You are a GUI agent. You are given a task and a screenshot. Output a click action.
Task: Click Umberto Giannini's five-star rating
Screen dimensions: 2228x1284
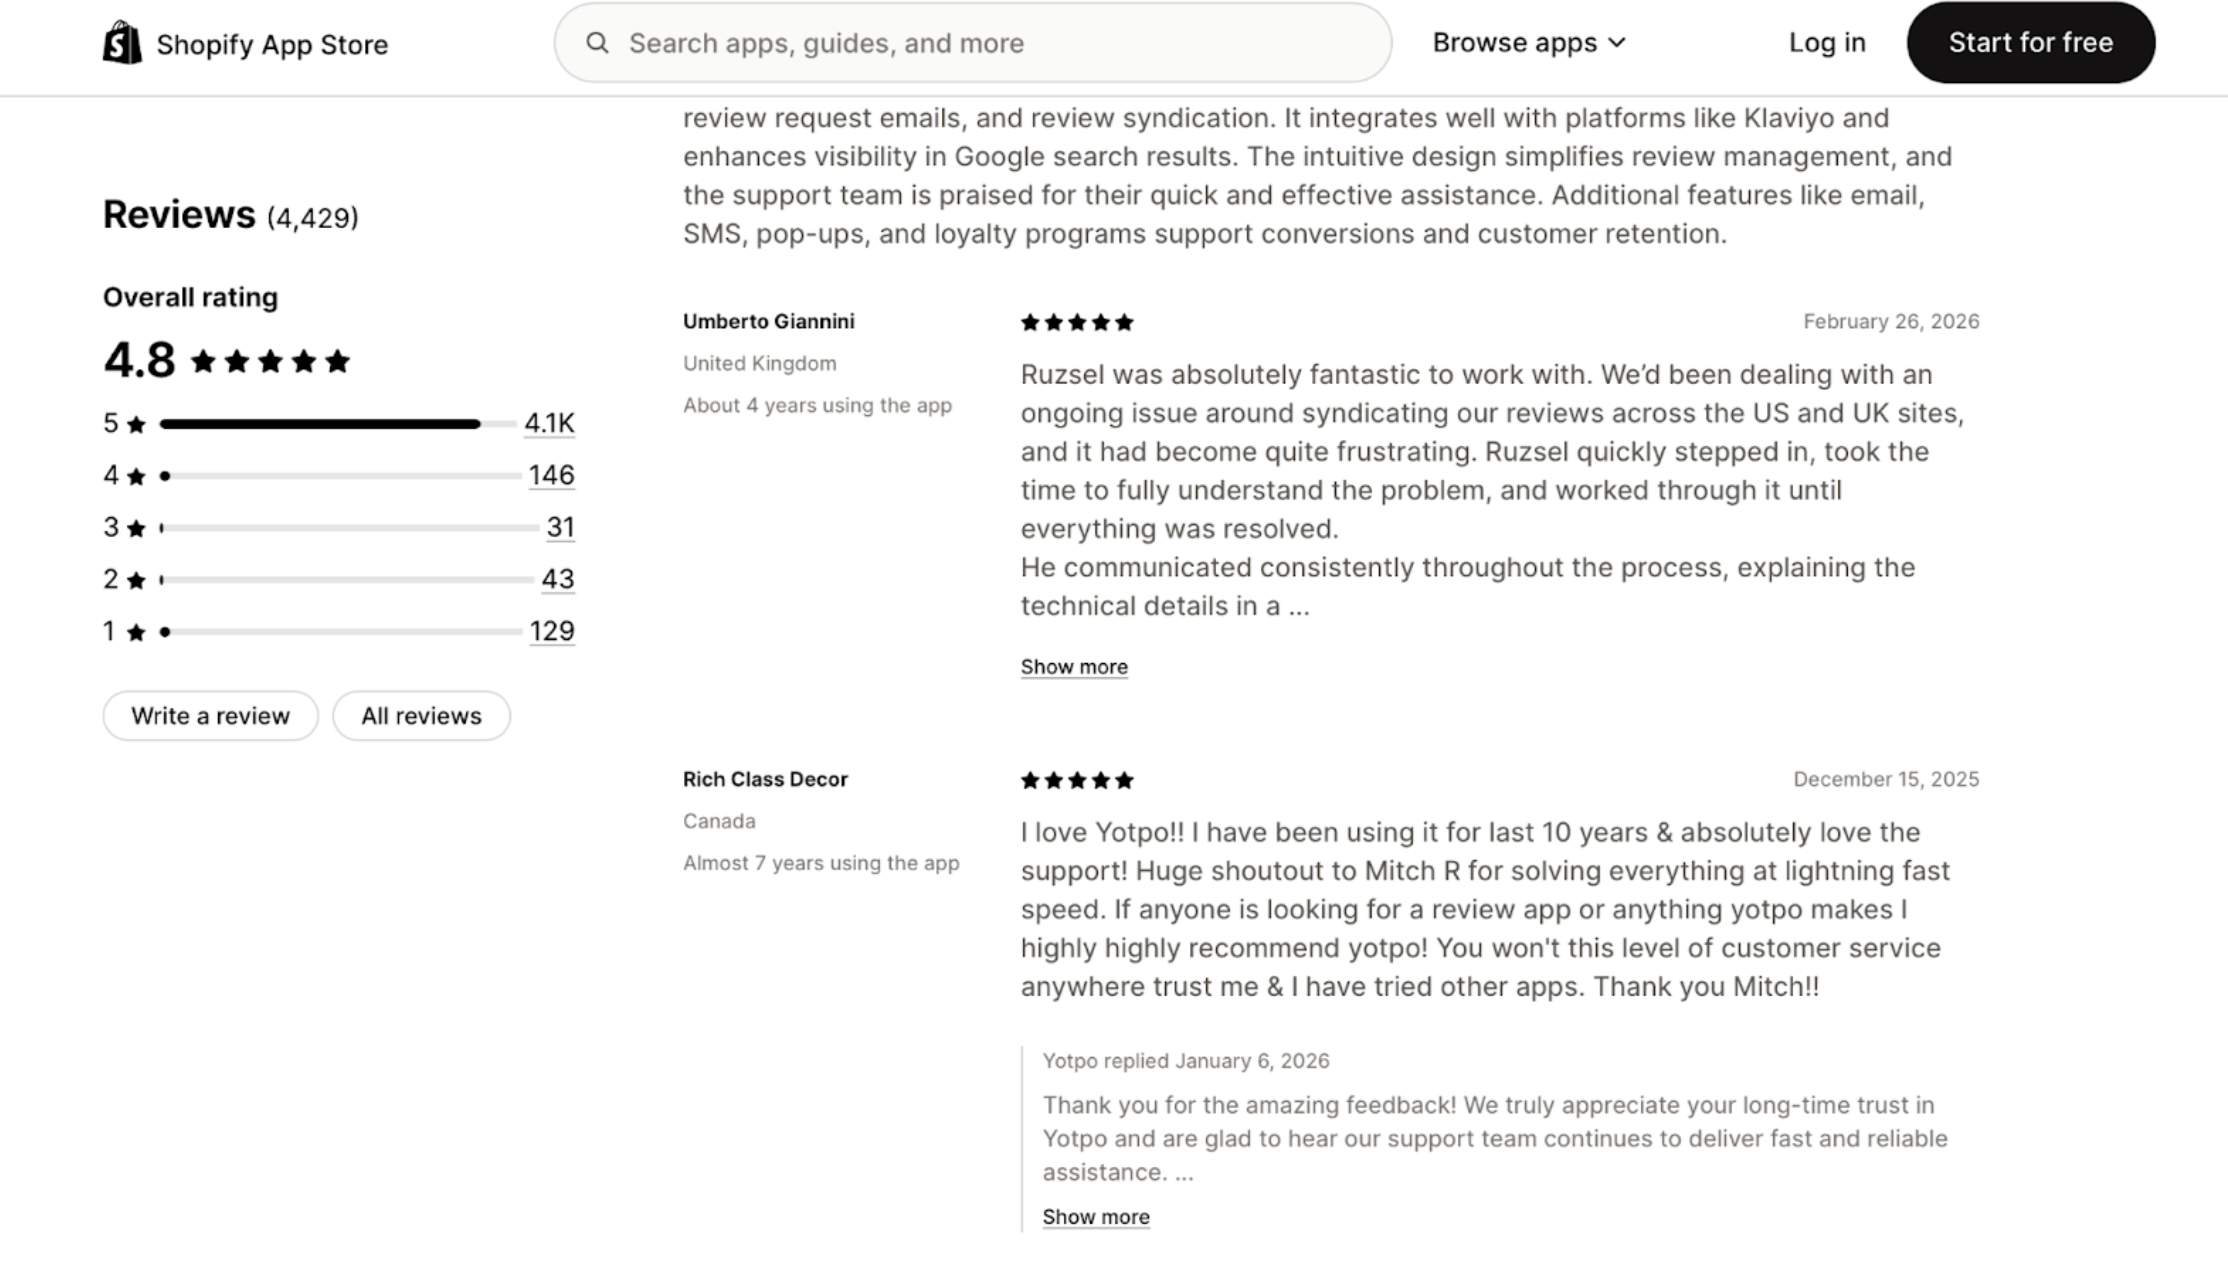pyautogui.click(x=1076, y=322)
